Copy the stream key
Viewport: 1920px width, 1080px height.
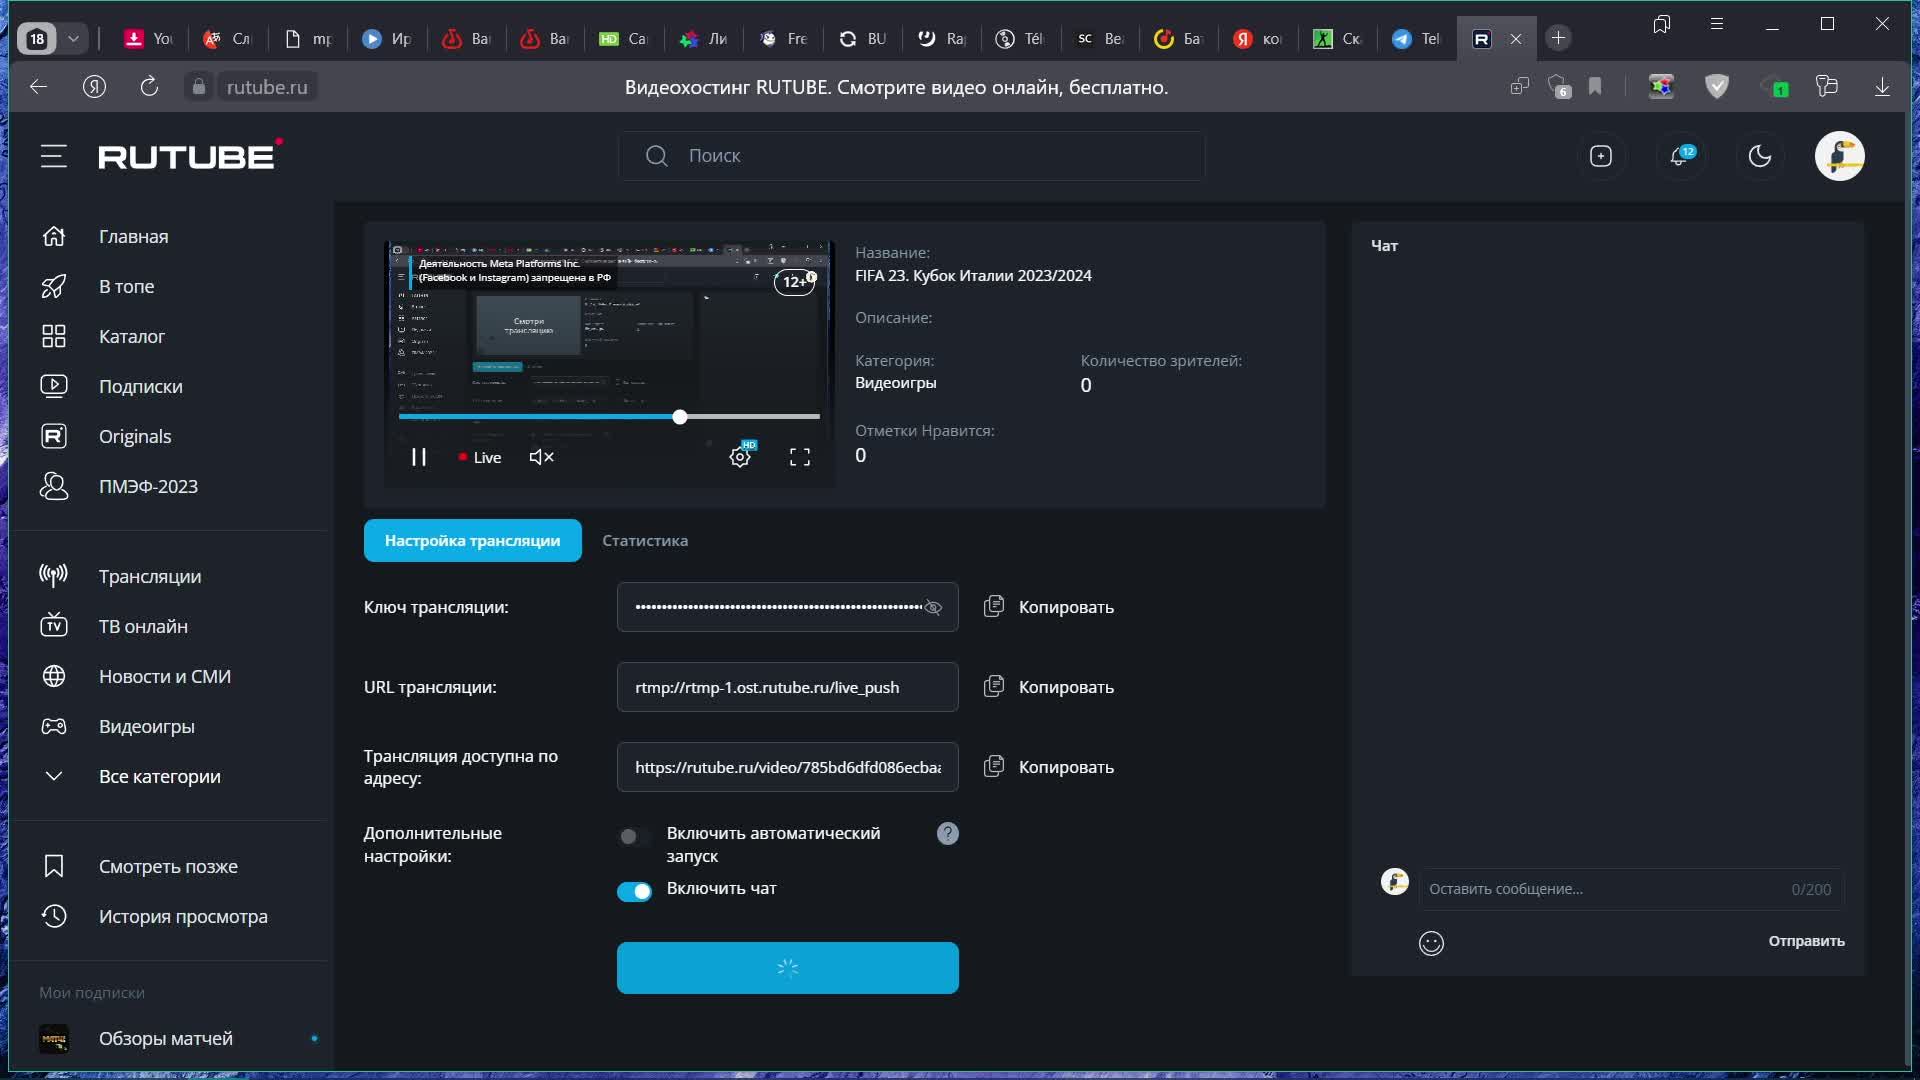[x=1049, y=607]
